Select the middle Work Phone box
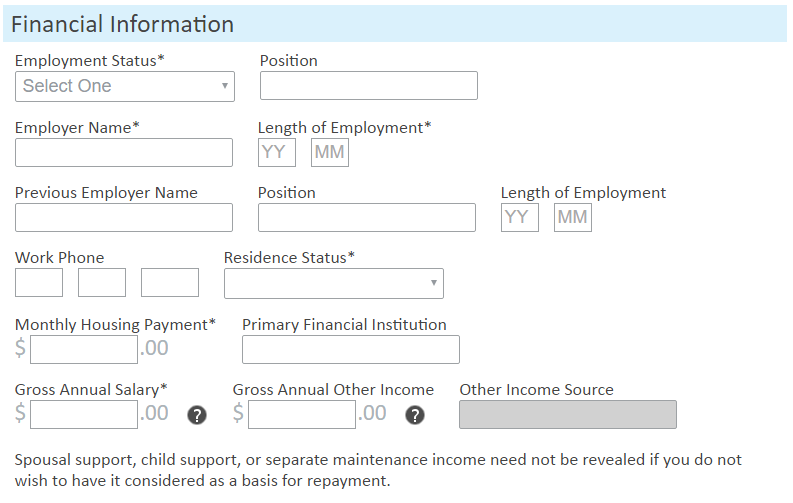 point(102,283)
